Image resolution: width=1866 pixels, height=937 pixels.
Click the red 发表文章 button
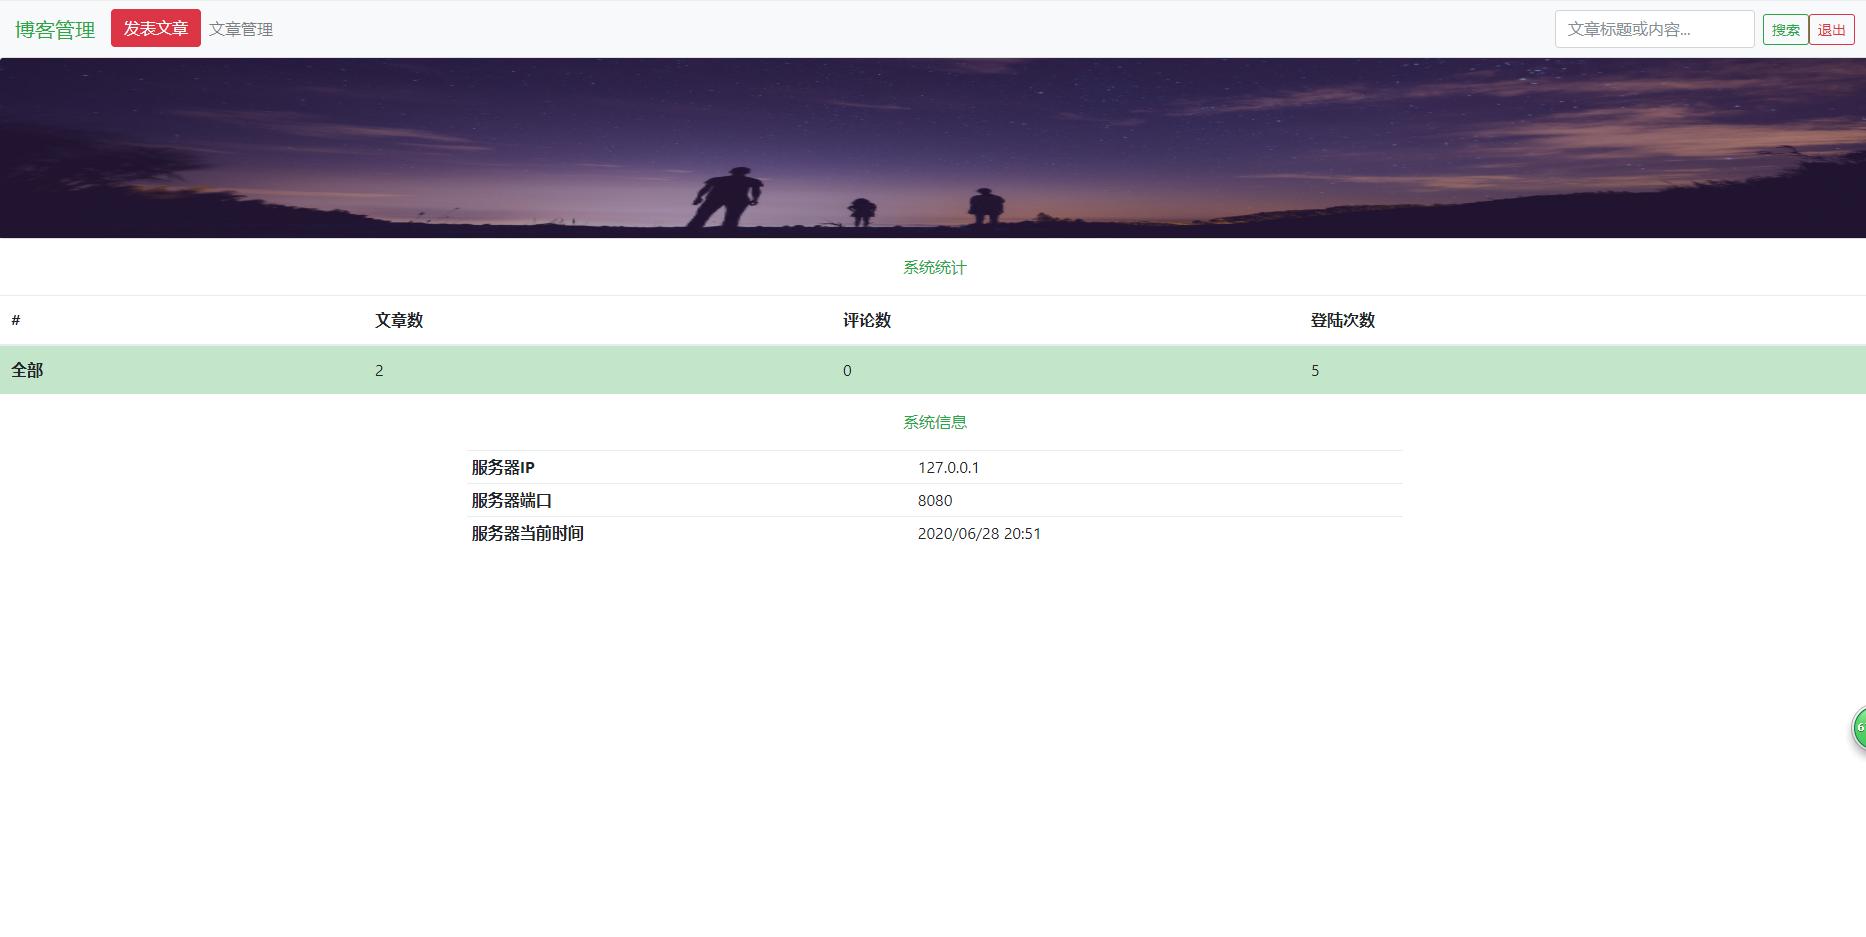click(156, 28)
